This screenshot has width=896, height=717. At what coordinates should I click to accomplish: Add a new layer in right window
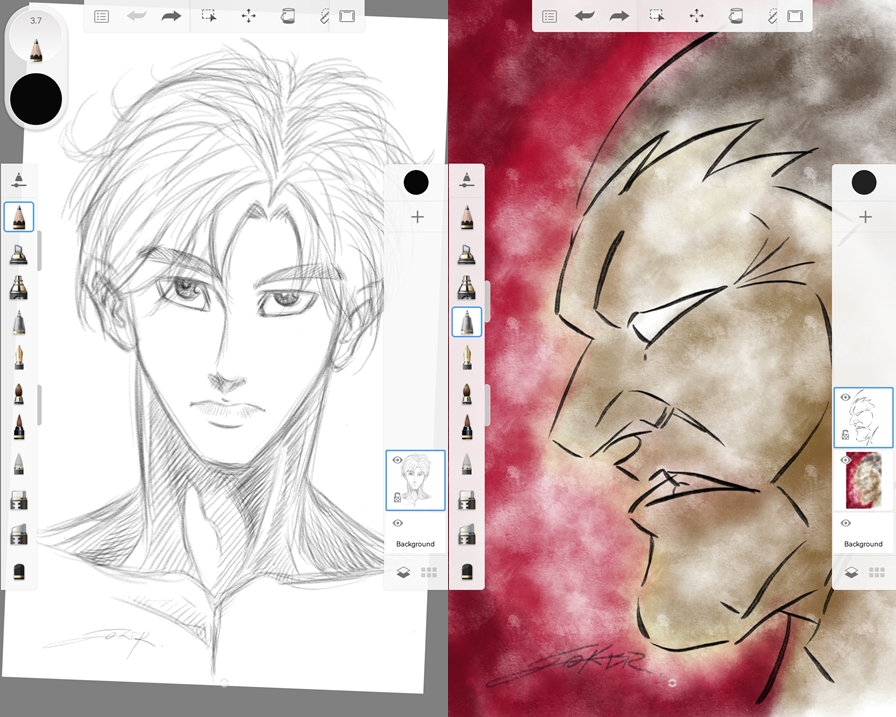[x=864, y=217]
